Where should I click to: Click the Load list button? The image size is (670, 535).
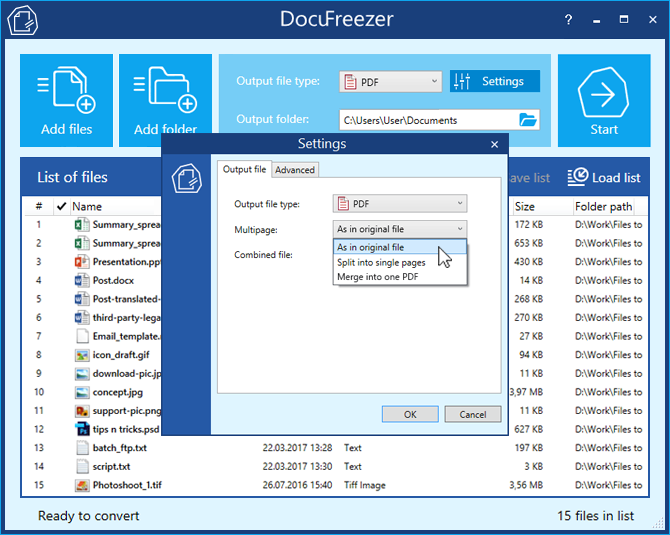pyautogui.click(x=604, y=177)
